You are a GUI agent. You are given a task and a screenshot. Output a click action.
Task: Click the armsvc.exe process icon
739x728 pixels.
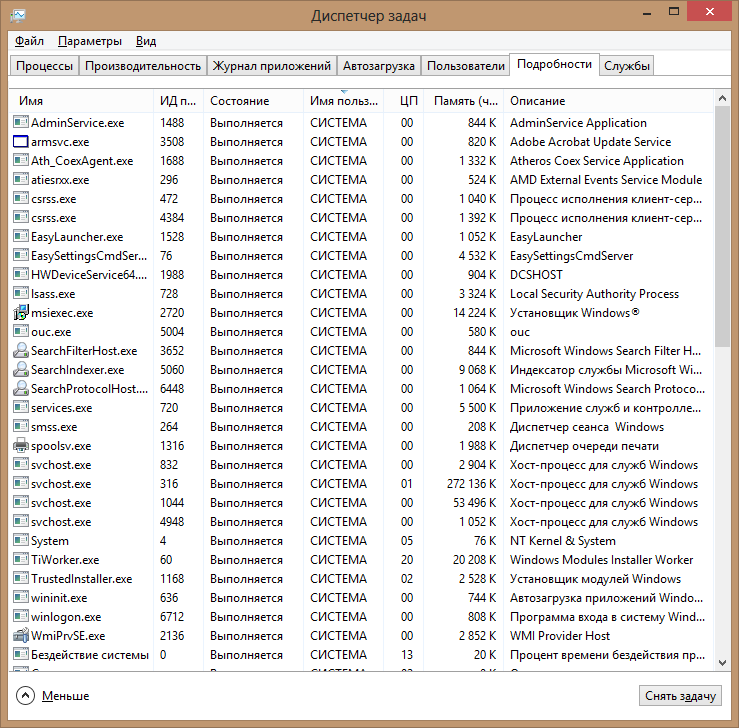(x=21, y=141)
